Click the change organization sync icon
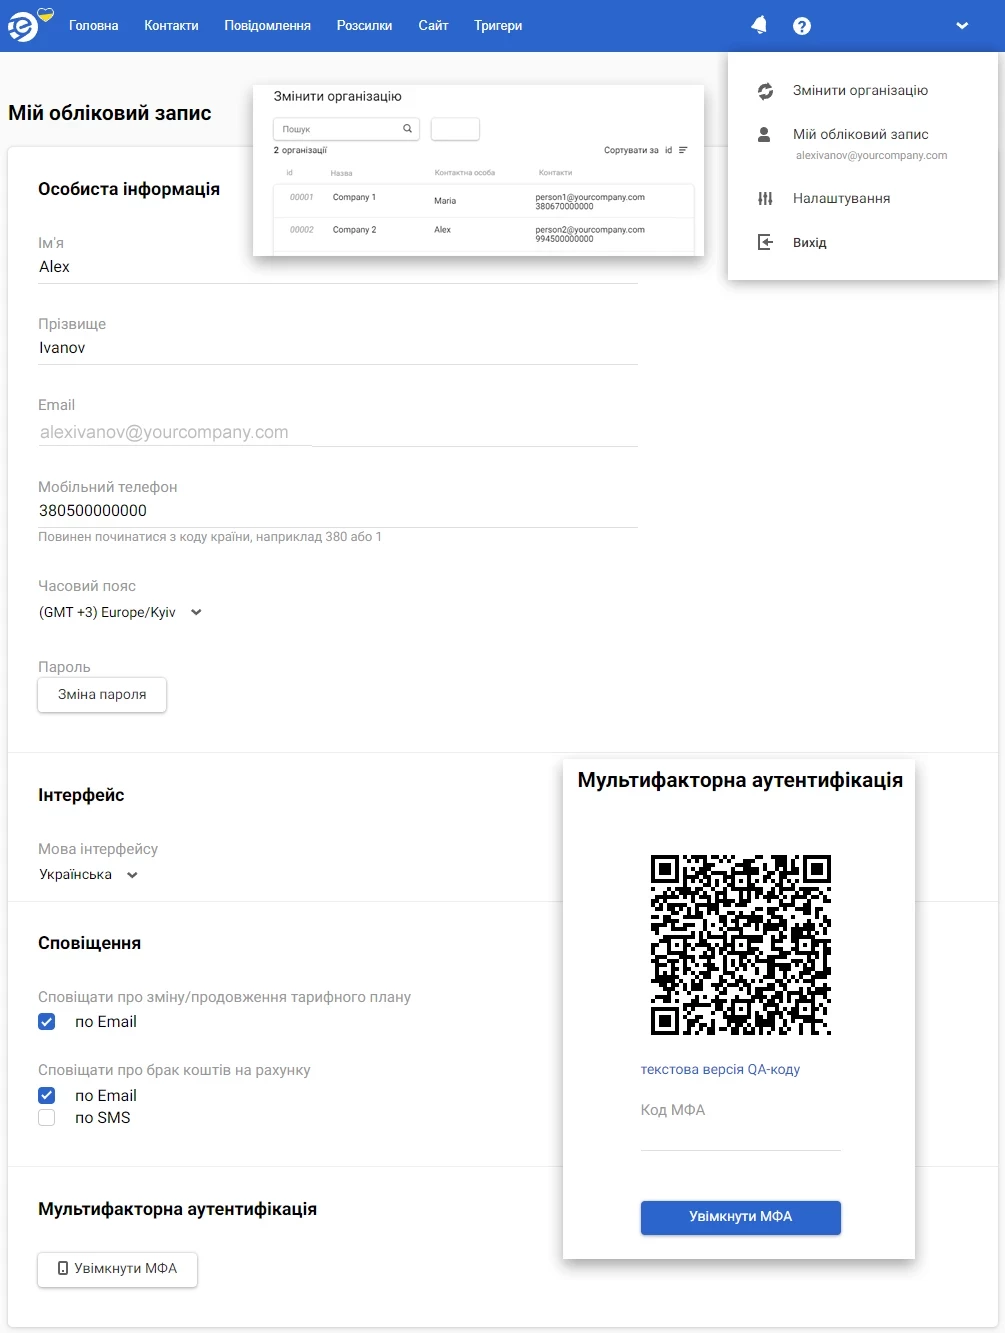The width and height of the screenshot is (1005, 1333). pyautogui.click(x=765, y=91)
